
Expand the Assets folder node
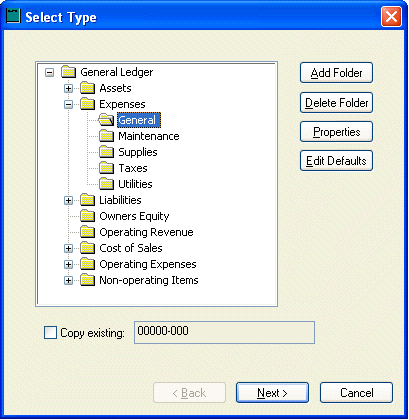[x=68, y=88]
